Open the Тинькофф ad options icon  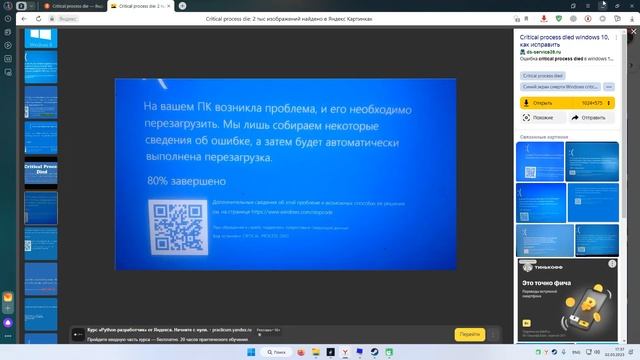(612, 264)
